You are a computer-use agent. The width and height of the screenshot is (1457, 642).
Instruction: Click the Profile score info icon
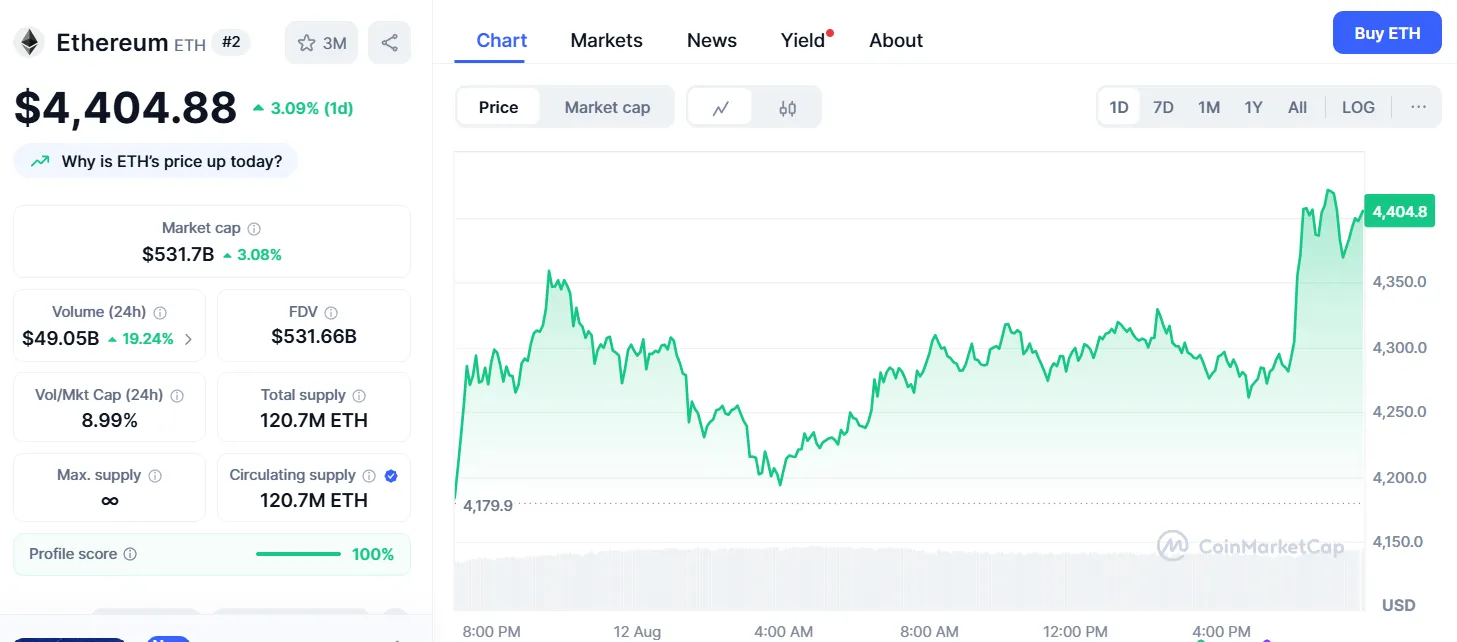click(x=130, y=554)
